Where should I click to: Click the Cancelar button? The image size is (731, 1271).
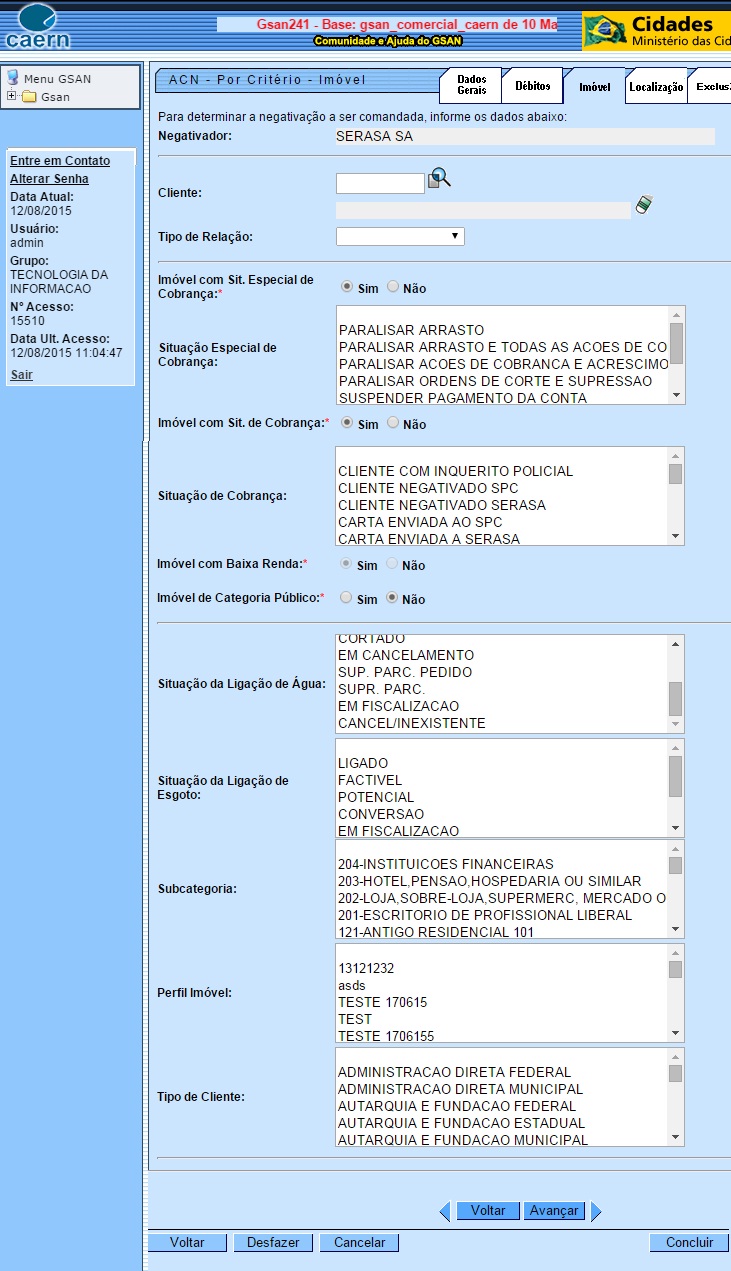tap(359, 1243)
